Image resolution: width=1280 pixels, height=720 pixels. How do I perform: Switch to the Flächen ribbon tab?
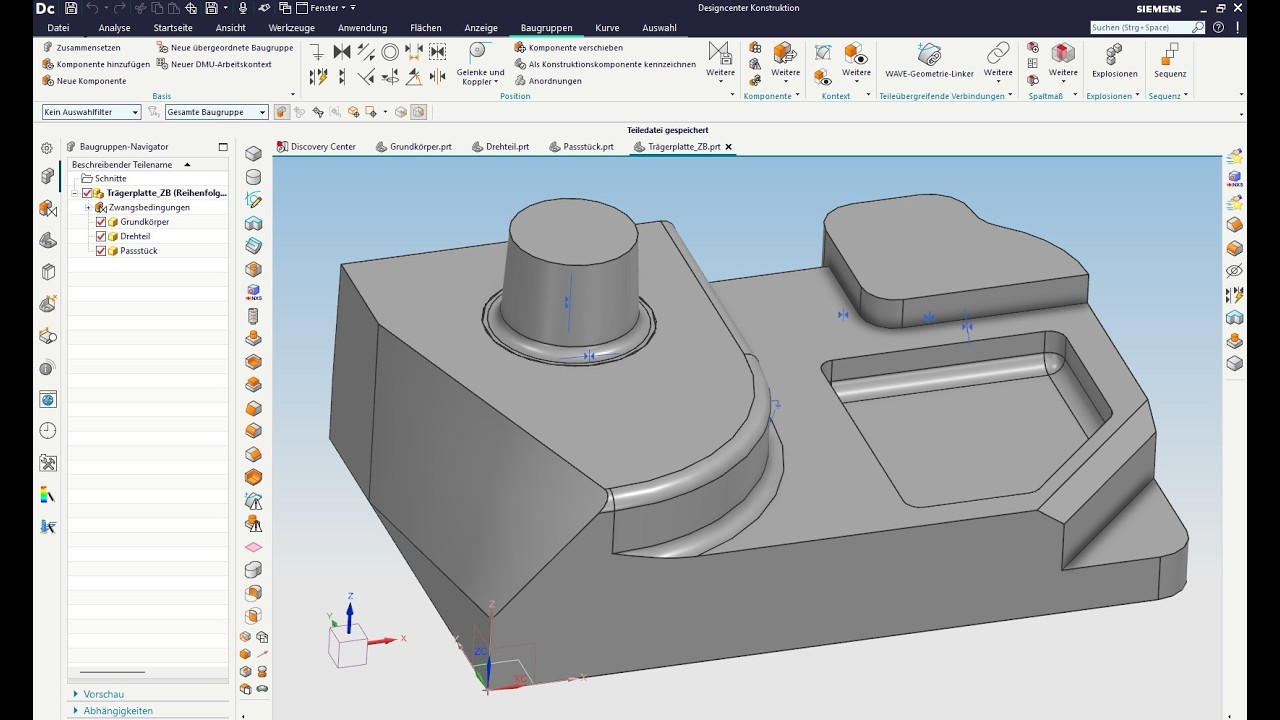pyautogui.click(x=426, y=28)
